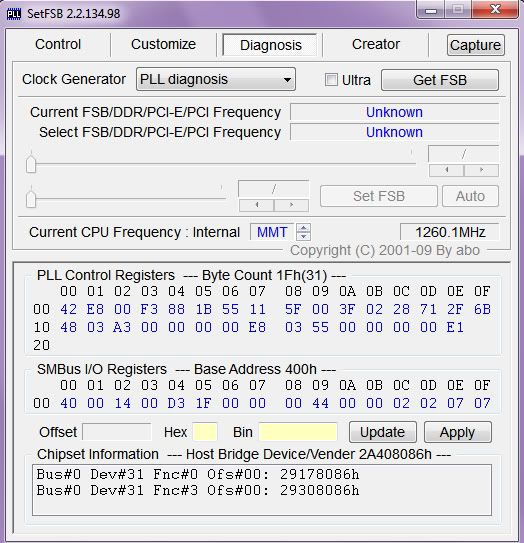Click SMBus register value 14
Screen dimensions: 524x543
coord(123,403)
